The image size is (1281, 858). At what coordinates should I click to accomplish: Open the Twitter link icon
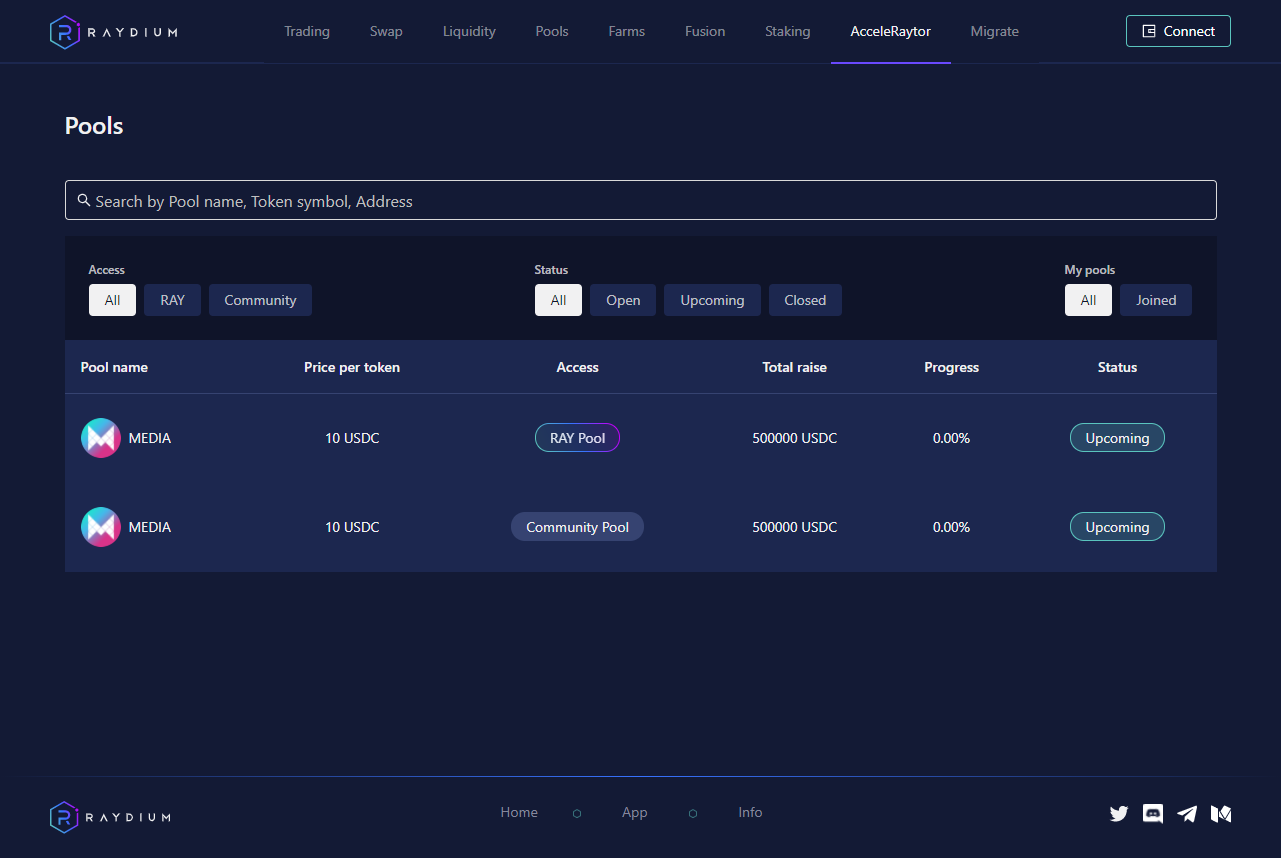pyautogui.click(x=1119, y=814)
